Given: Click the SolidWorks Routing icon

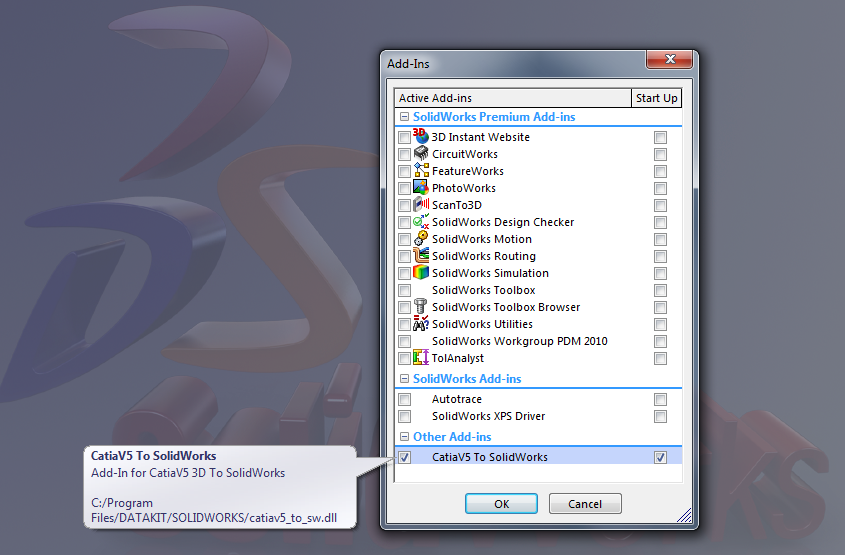Looking at the screenshot, I should tap(421, 255).
